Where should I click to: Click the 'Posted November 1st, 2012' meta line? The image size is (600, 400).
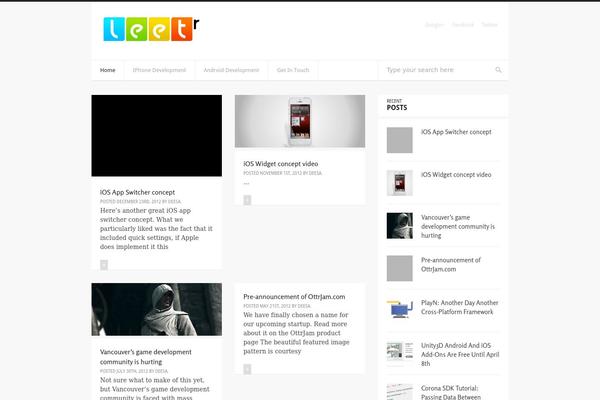click(x=282, y=173)
